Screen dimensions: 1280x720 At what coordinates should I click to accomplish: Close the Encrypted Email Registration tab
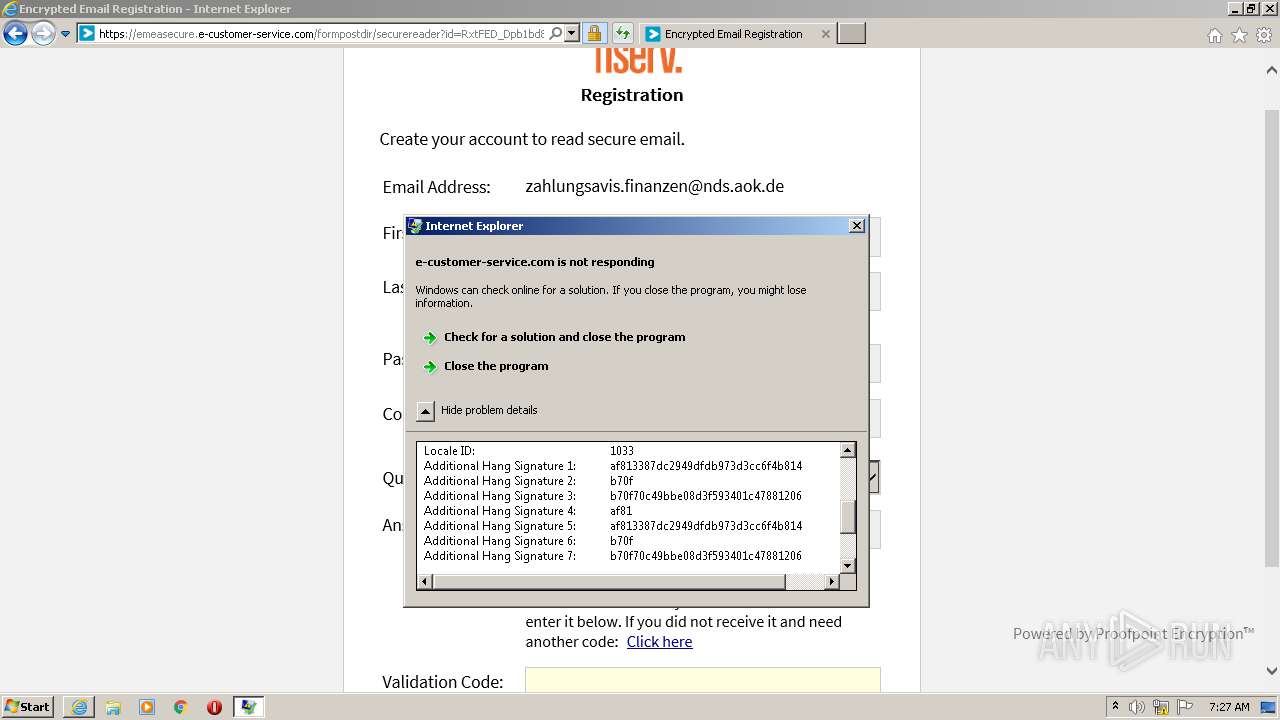[x=825, y=34]
